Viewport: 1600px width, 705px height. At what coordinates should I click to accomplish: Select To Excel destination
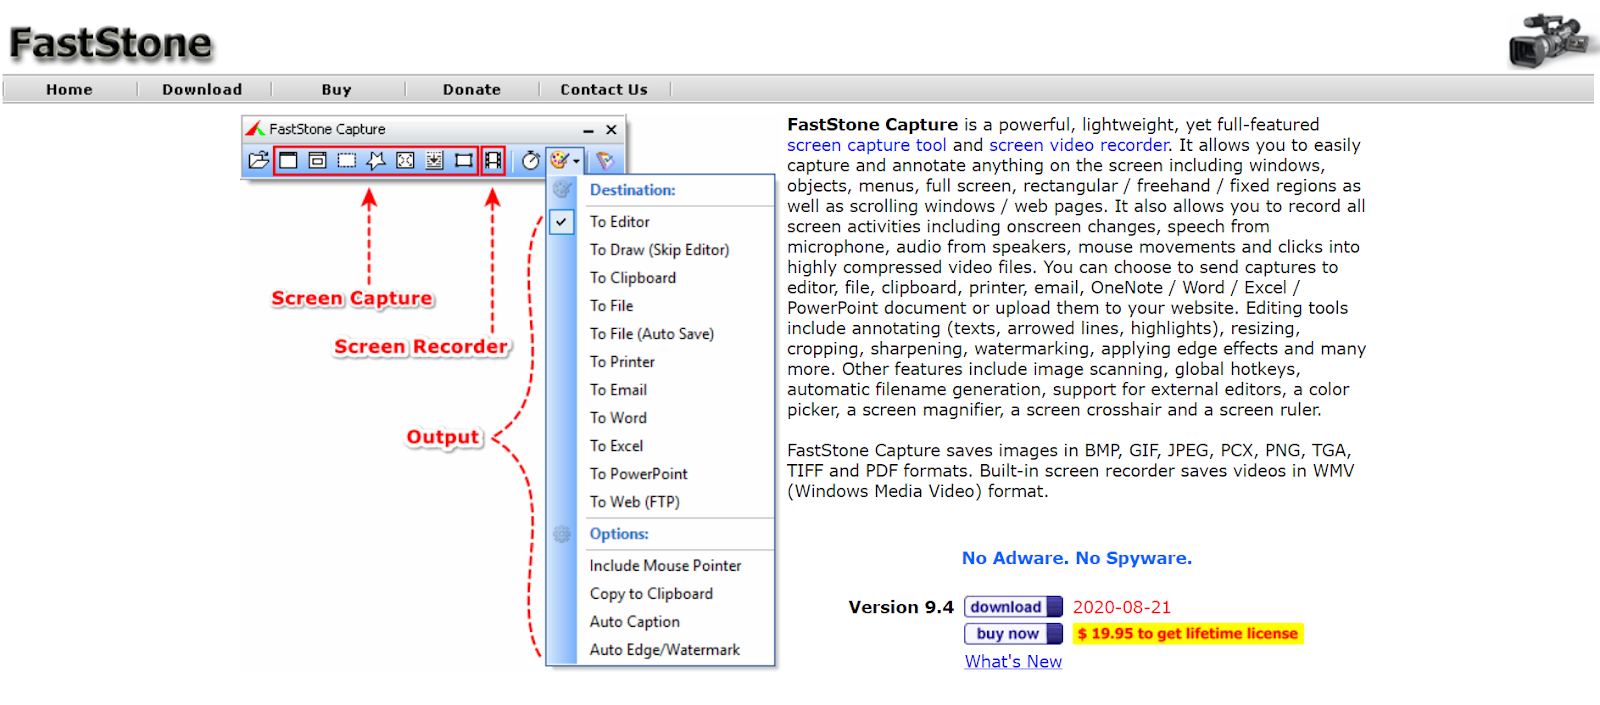point(616,446)
